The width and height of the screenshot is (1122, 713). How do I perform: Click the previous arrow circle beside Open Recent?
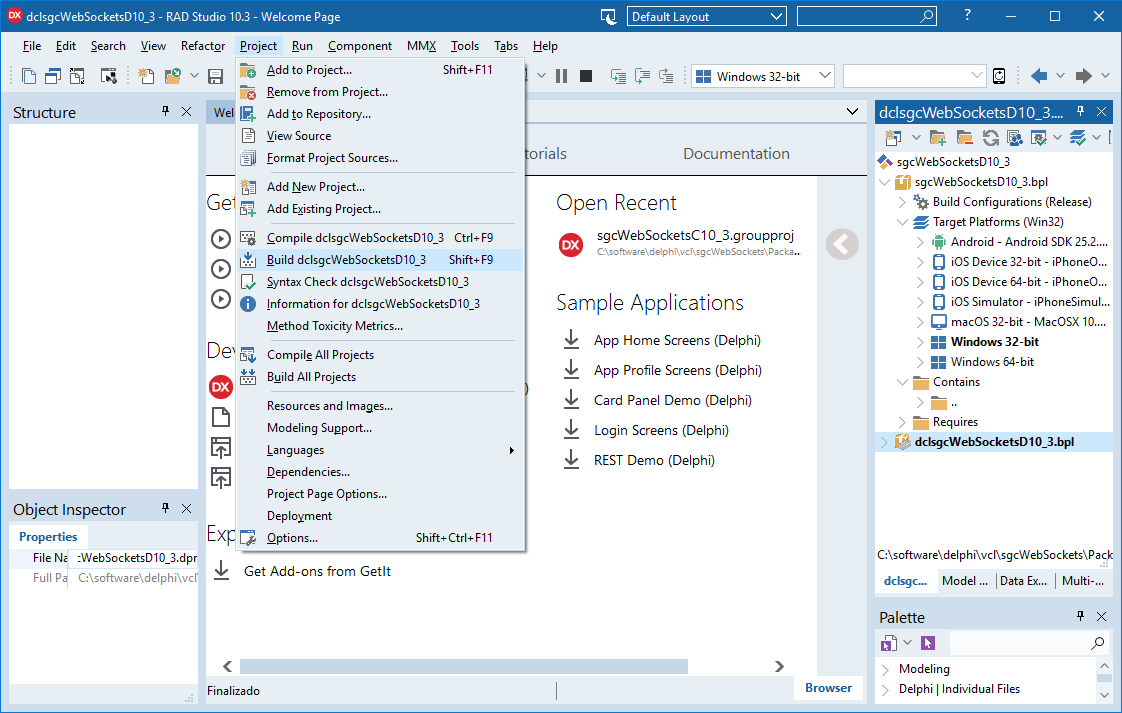(842, 244)
